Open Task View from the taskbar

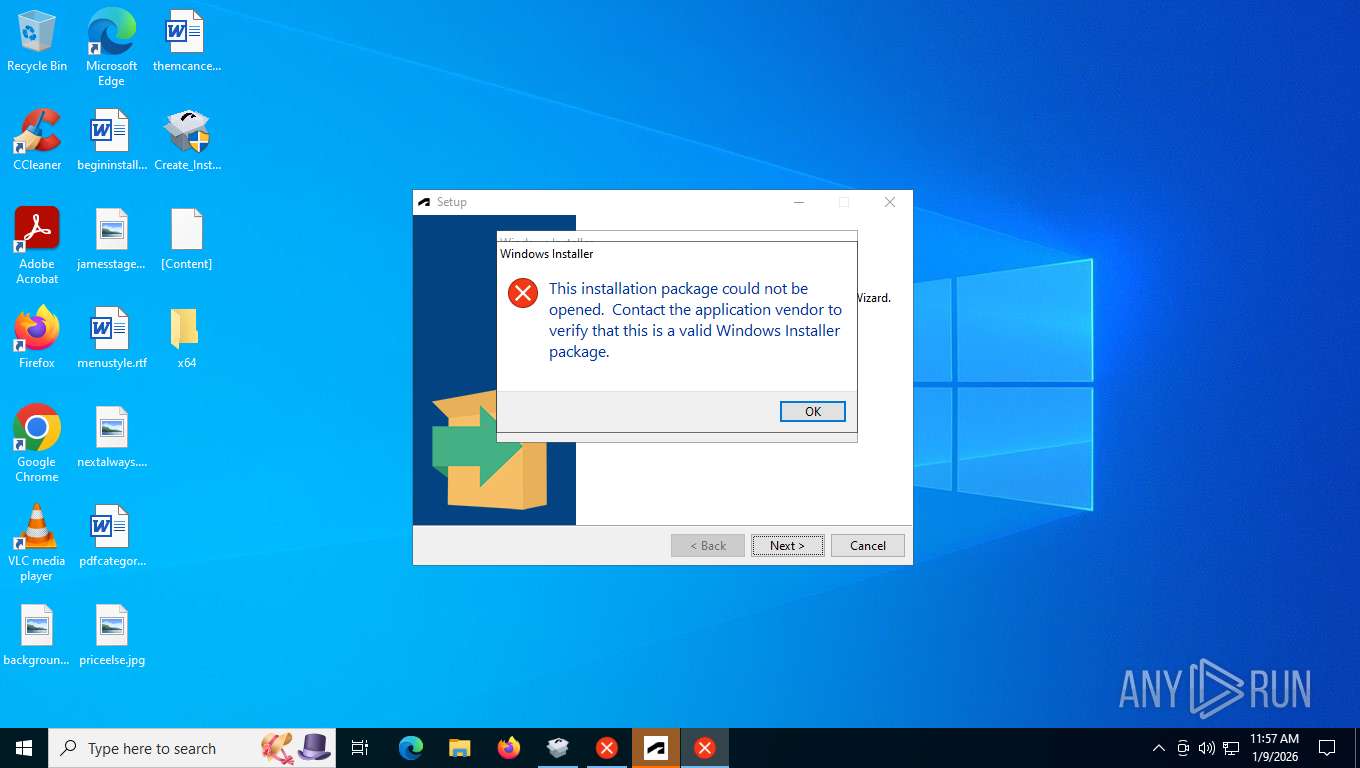[360, 748]
